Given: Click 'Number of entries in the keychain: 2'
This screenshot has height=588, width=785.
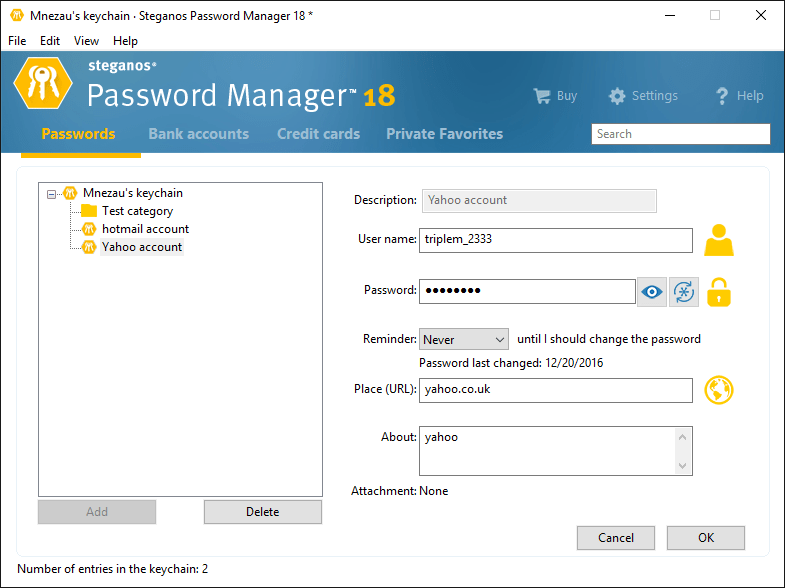Looking at the screenshot, I should coord(113,569).
